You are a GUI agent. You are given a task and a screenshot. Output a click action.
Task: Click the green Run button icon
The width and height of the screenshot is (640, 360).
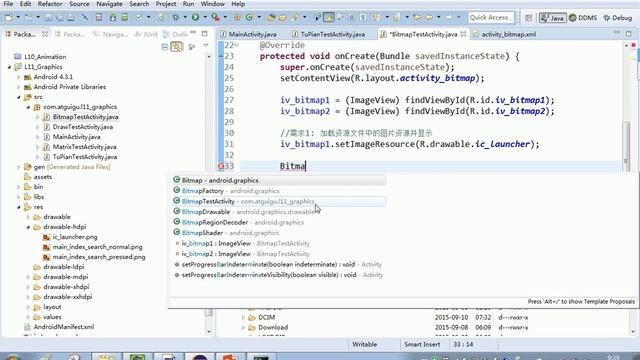(196, 17)
